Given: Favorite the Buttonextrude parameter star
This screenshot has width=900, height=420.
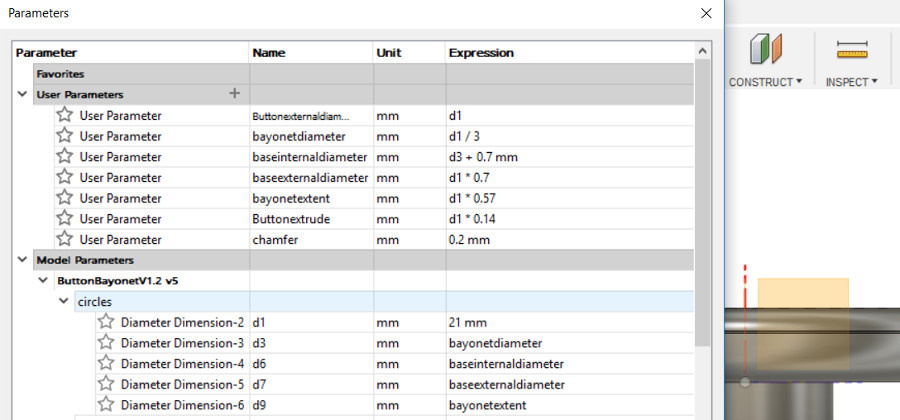Looking at the screenshot, I should (65, 219).
